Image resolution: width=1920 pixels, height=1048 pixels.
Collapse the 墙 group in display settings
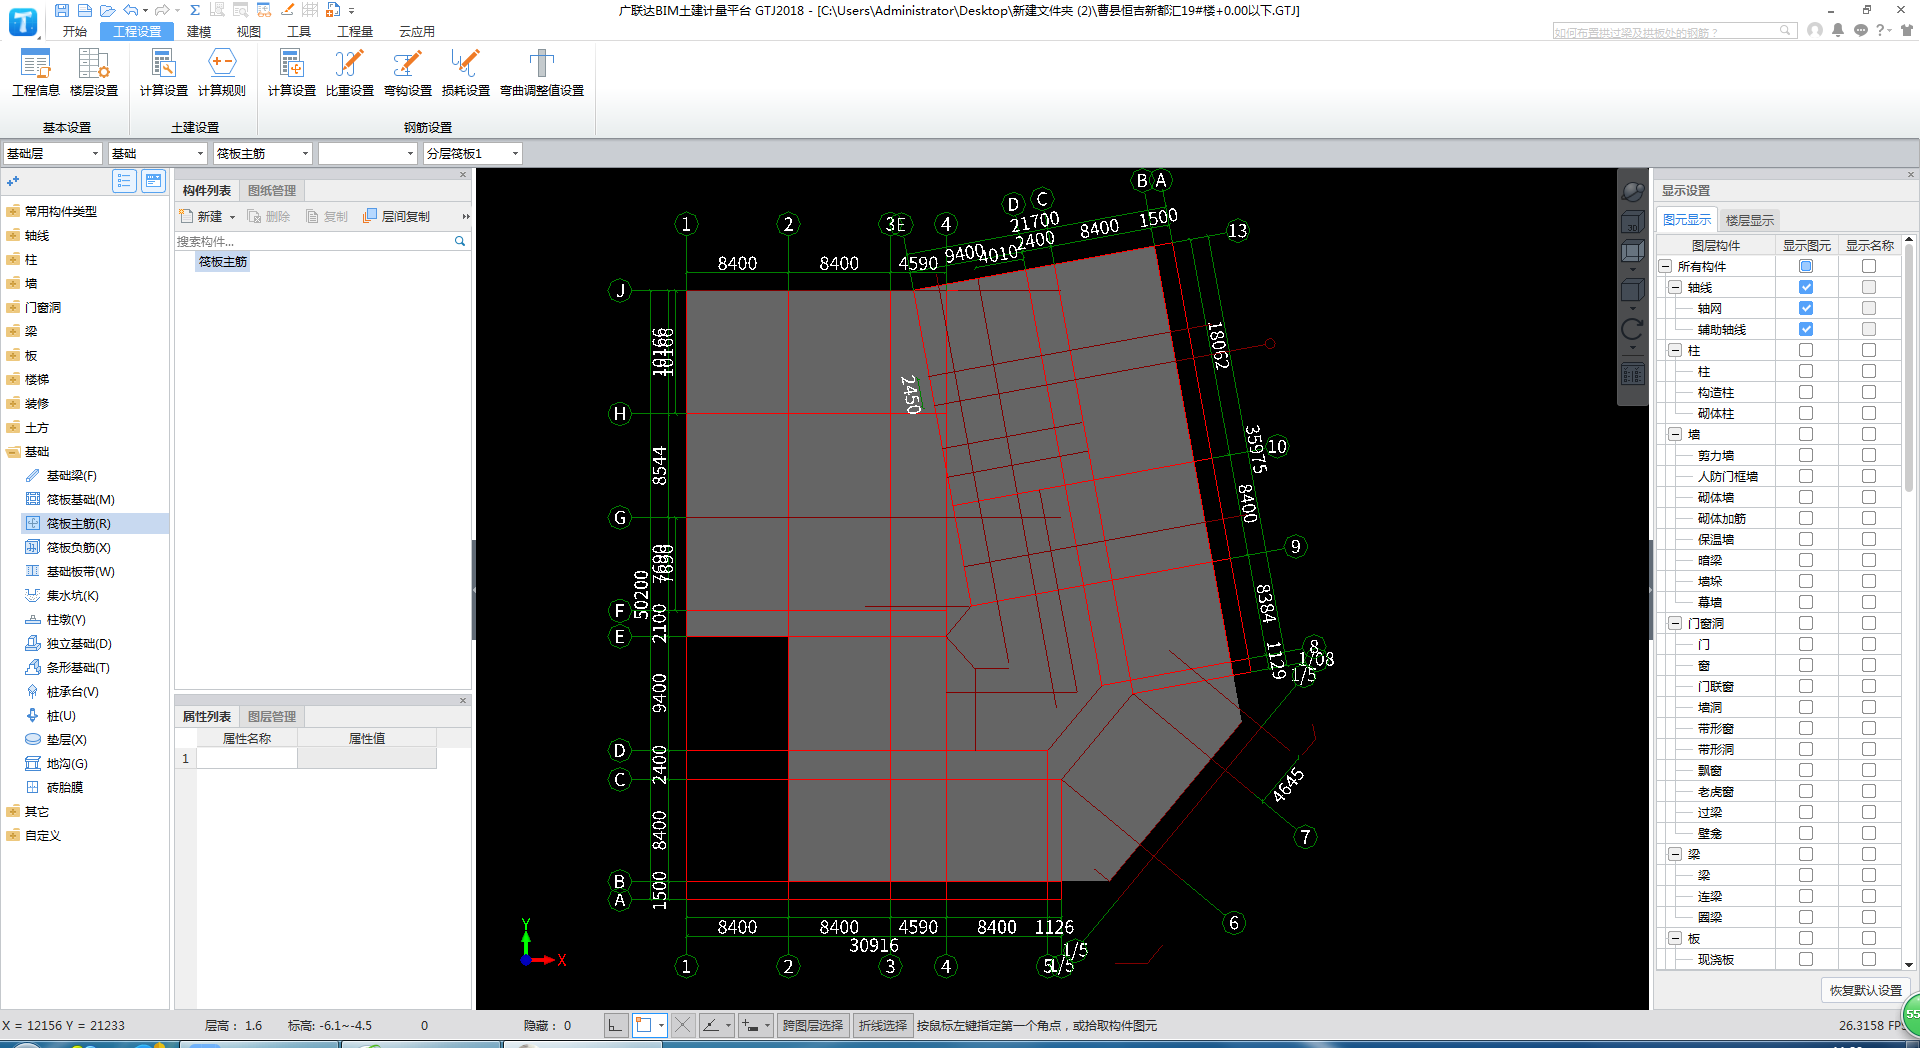coord(1675,434)
